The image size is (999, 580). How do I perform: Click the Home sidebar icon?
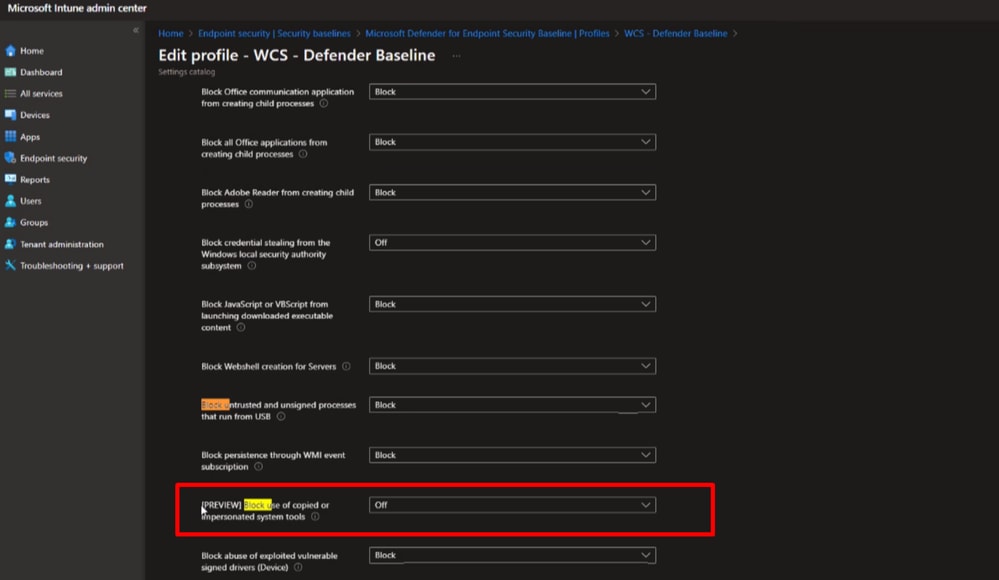[x=10, y=50]
